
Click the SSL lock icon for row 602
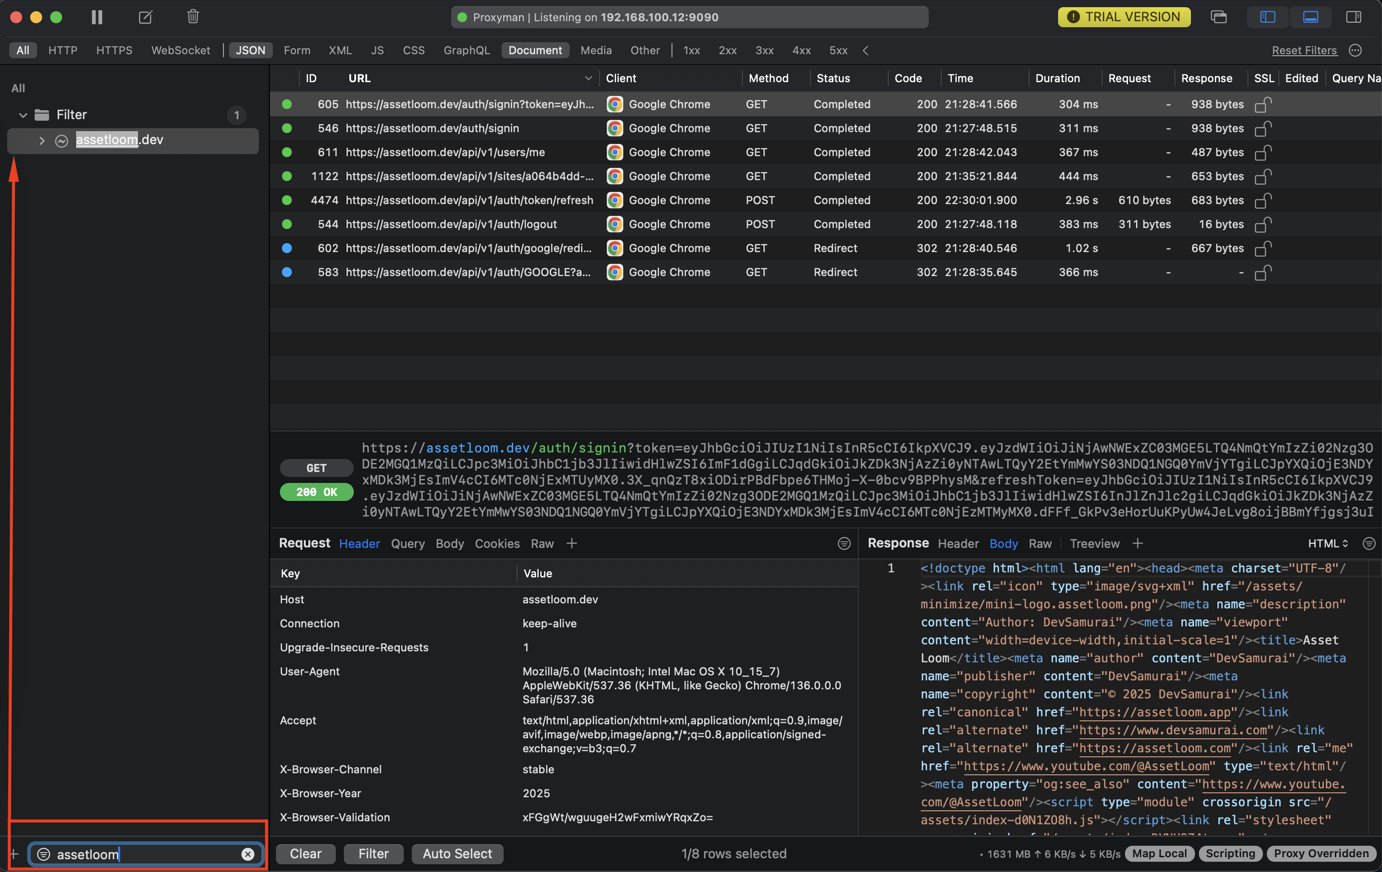pyautogui.click(x=1263, y=248)
